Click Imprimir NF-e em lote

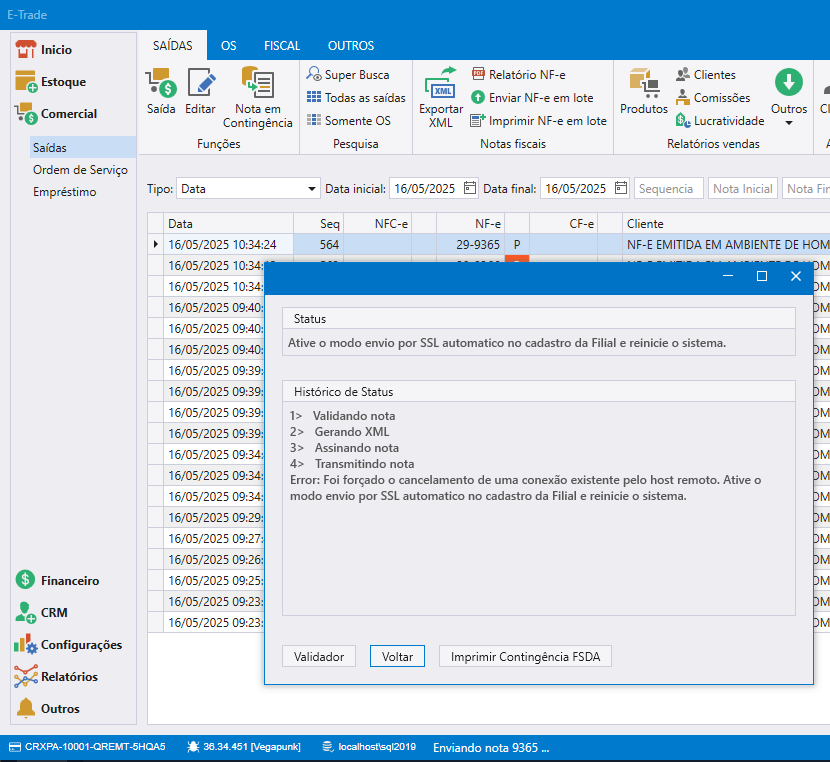point(538,121)
